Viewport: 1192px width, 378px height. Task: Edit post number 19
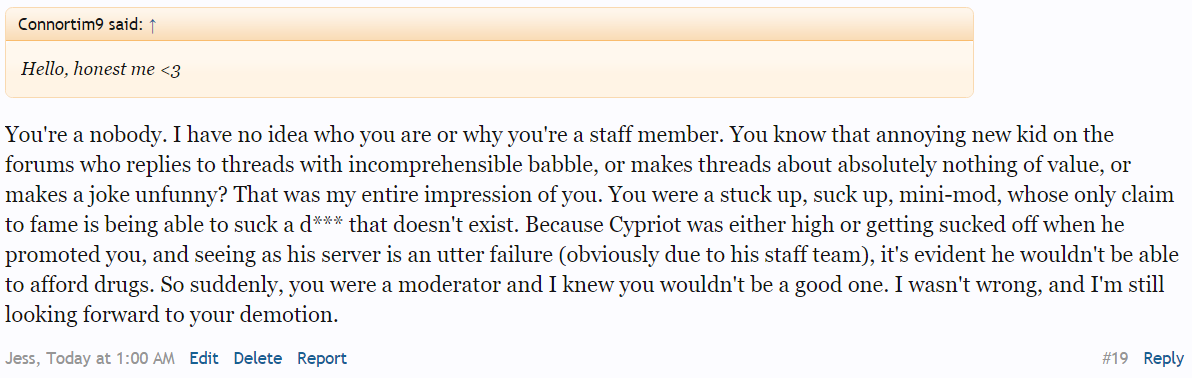pyautogui.click(x=204, y=358)
